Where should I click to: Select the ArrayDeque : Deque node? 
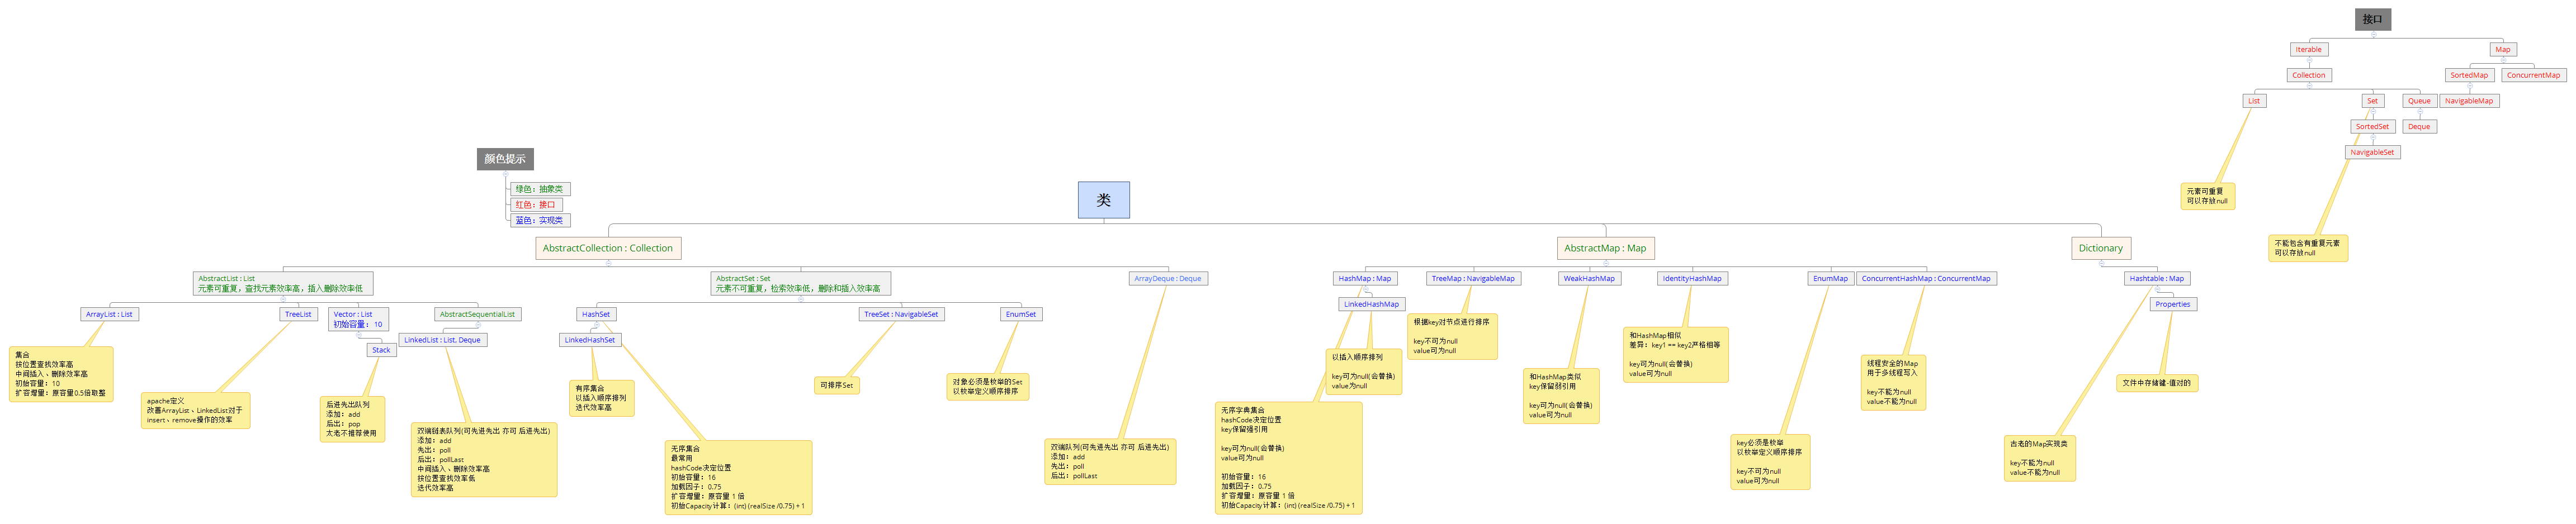tap(1168, 279)
